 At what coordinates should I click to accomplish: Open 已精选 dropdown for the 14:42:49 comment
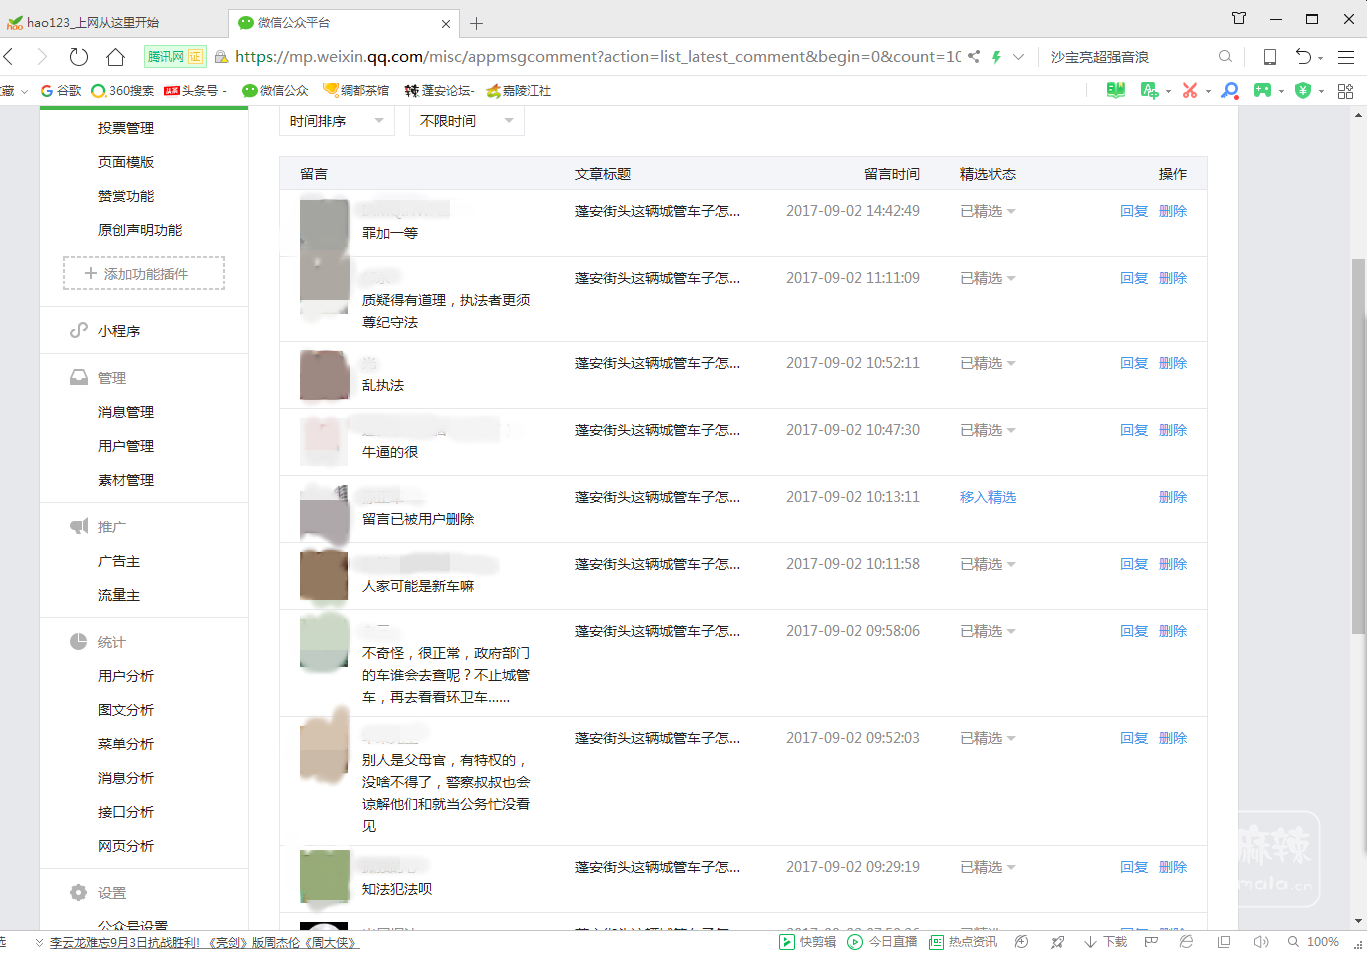[x=988, y=211]
